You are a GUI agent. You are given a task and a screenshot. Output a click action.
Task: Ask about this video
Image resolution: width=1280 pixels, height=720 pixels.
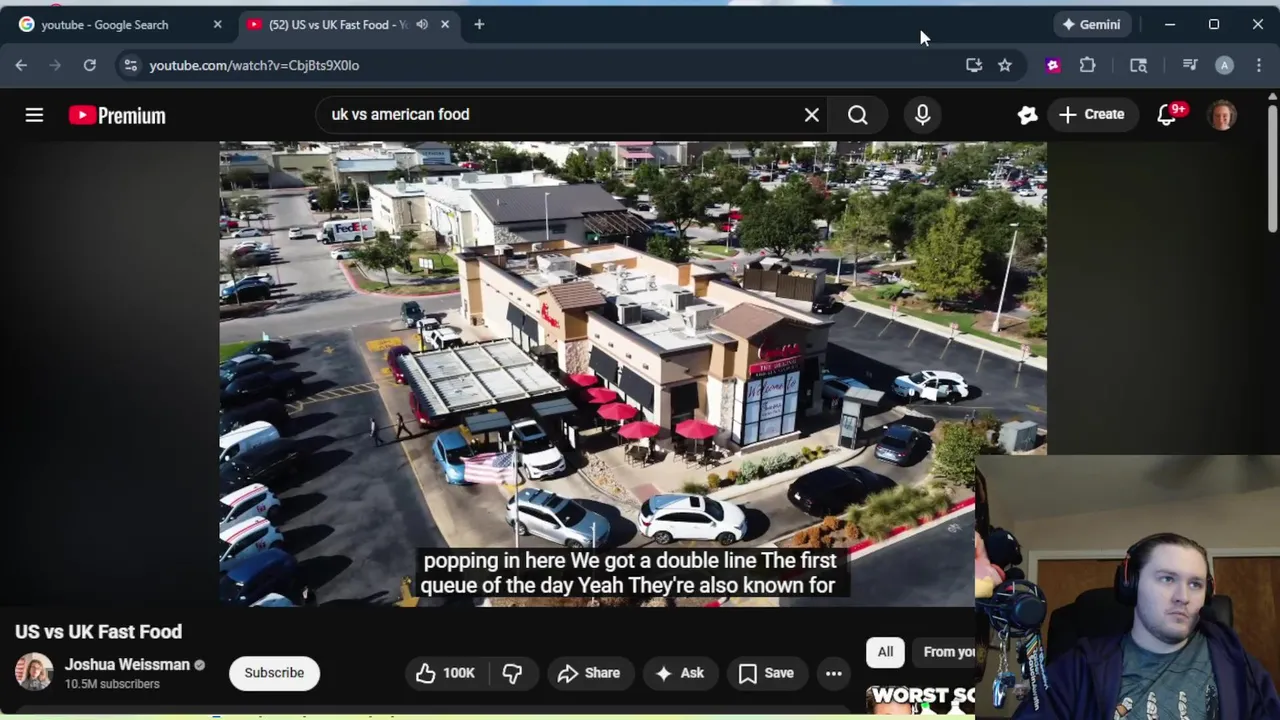[x=679, y=673]
